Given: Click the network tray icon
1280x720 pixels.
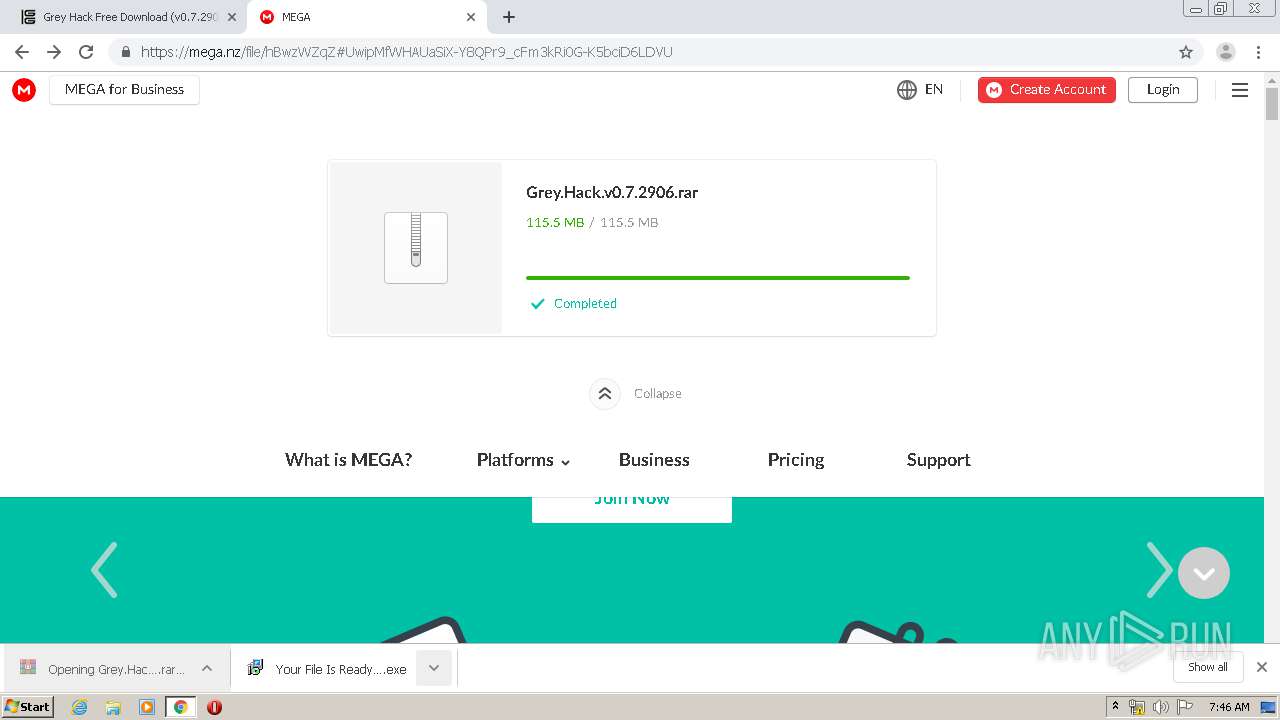Looking at the screenshot, I should 1137,707.
